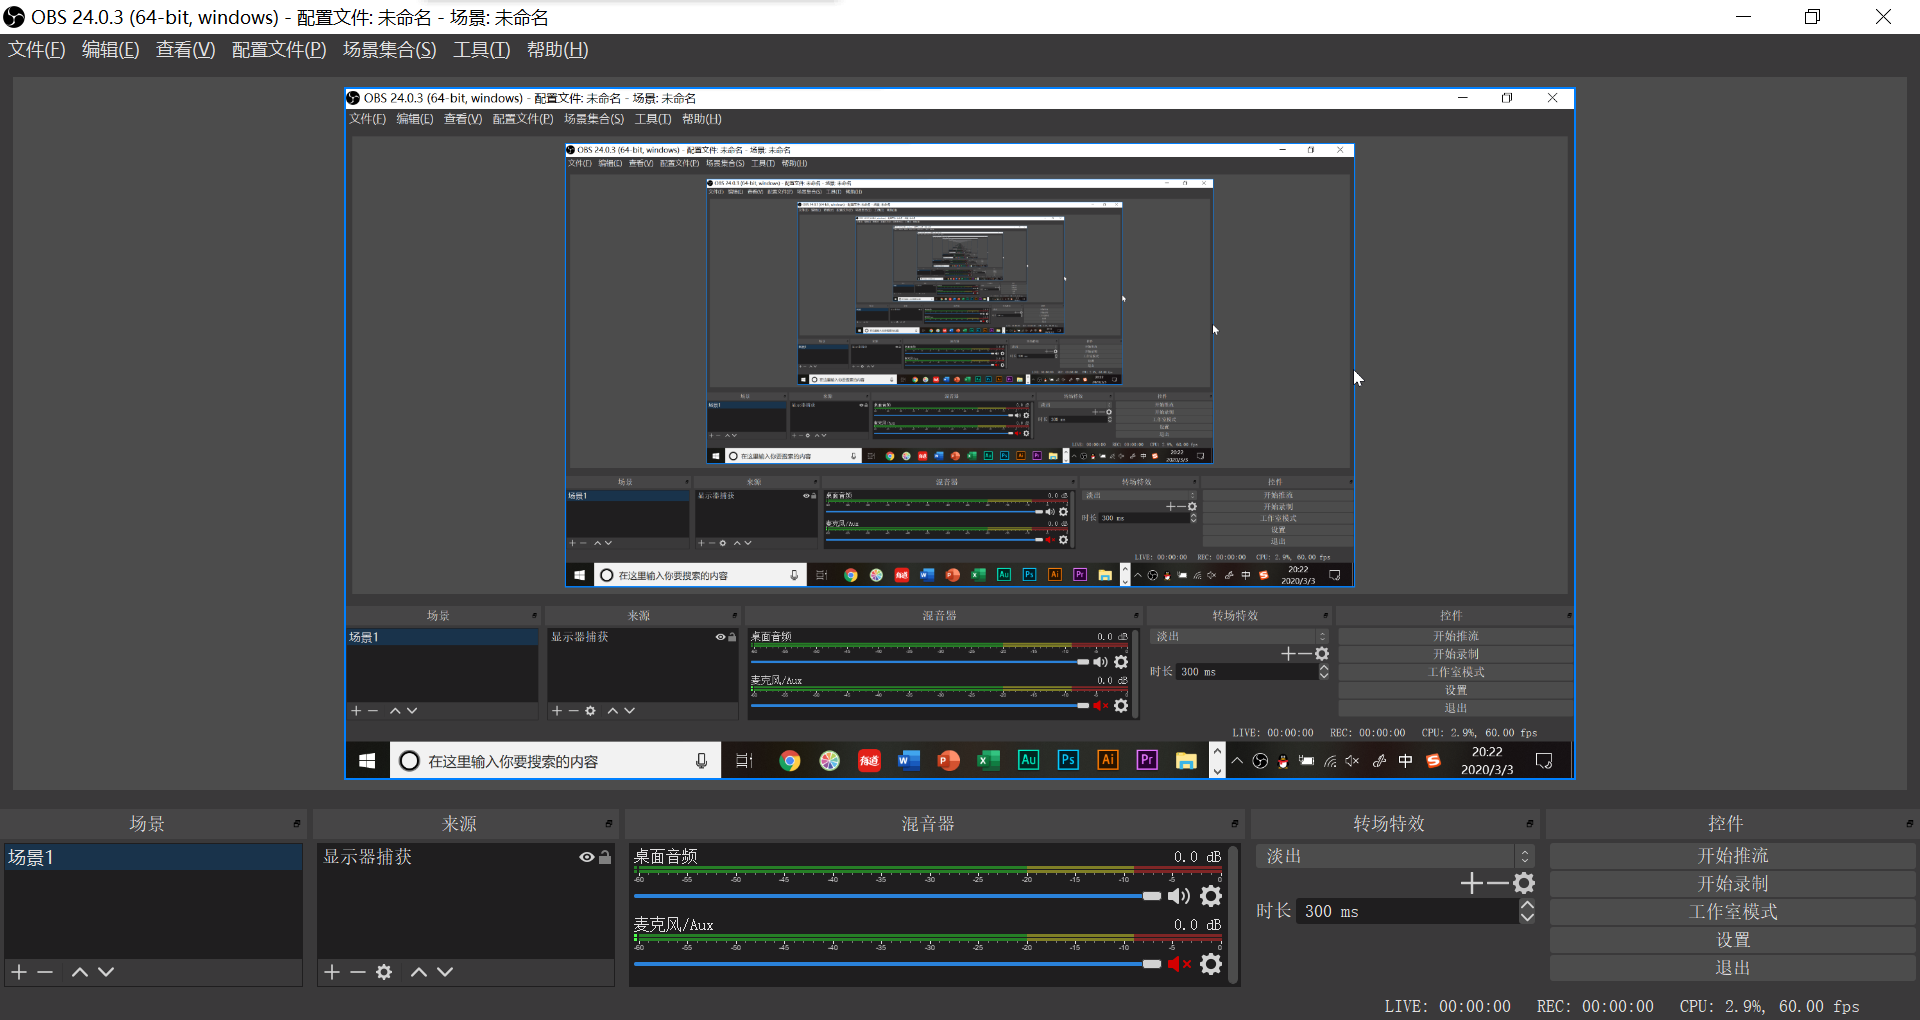The width and height of the screenshot is (1920, 1020).
Task: Add a transition with the plus icon
Action: tap(1471, 883)
